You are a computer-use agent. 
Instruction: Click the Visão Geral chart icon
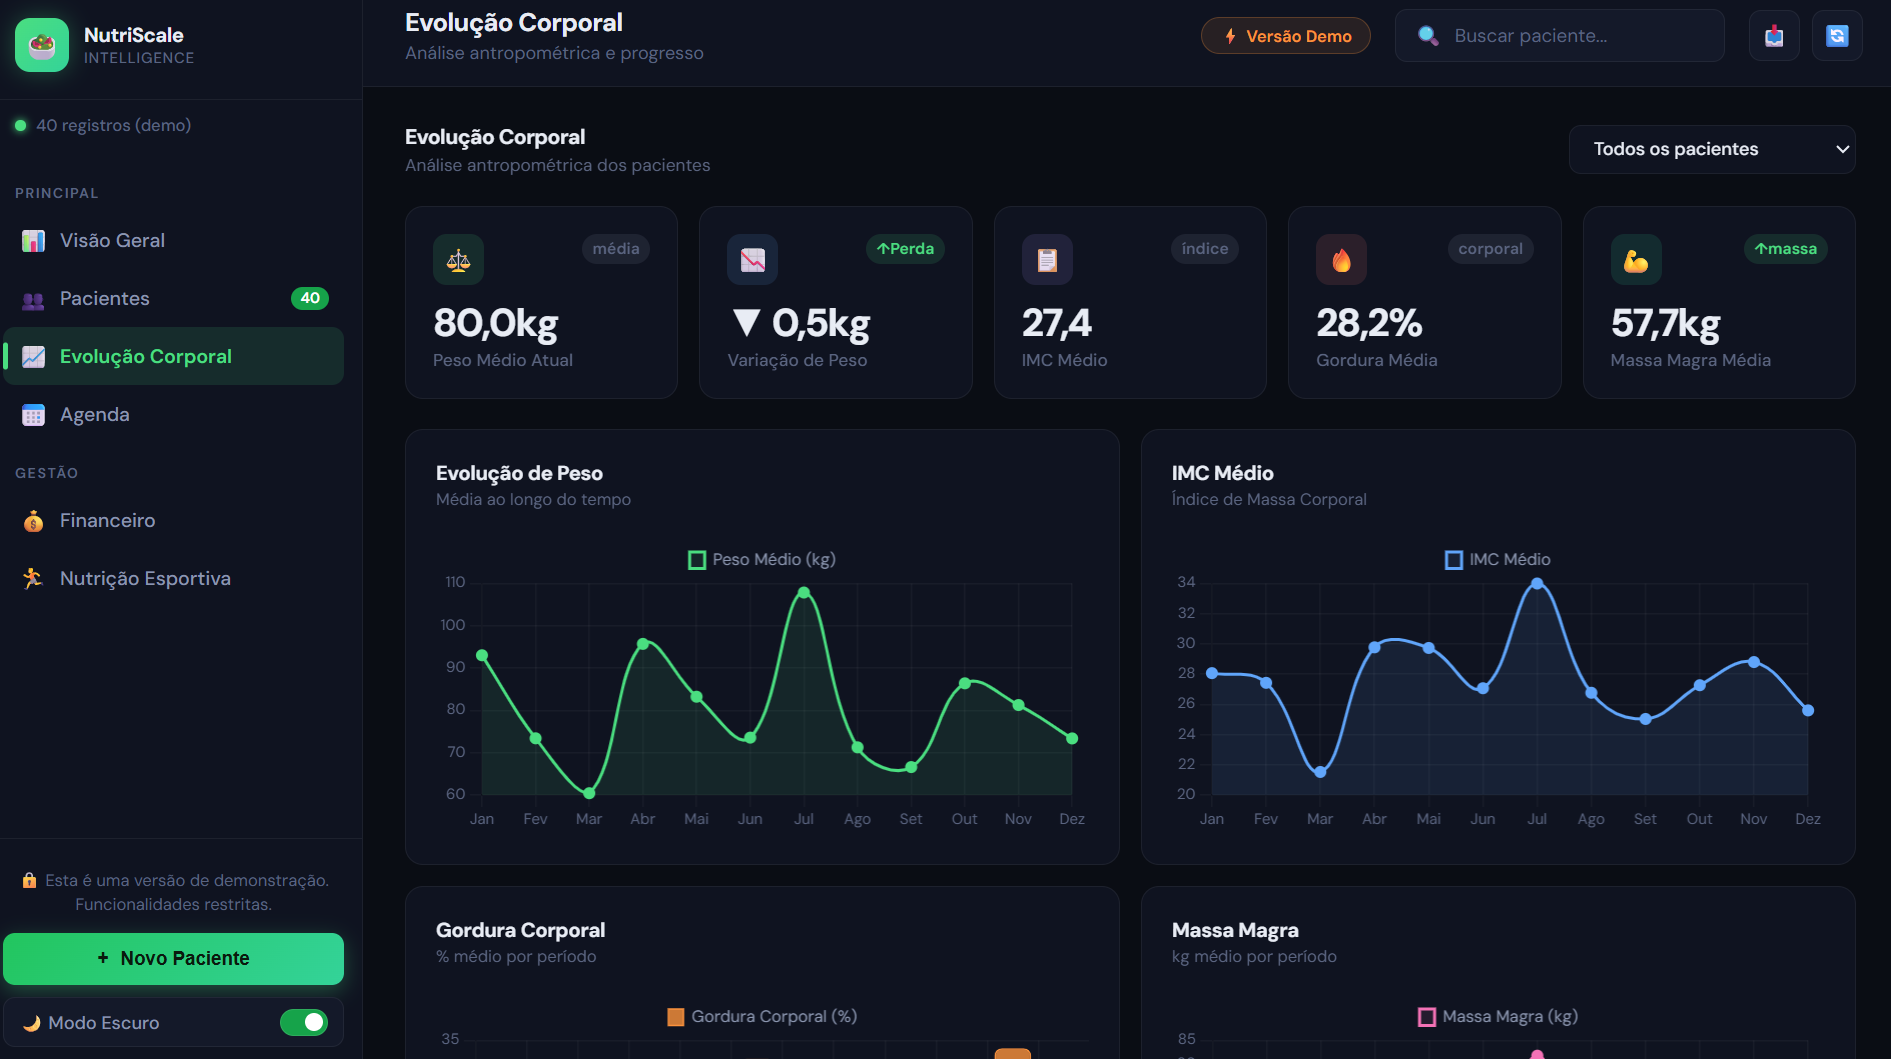[33, 241]
